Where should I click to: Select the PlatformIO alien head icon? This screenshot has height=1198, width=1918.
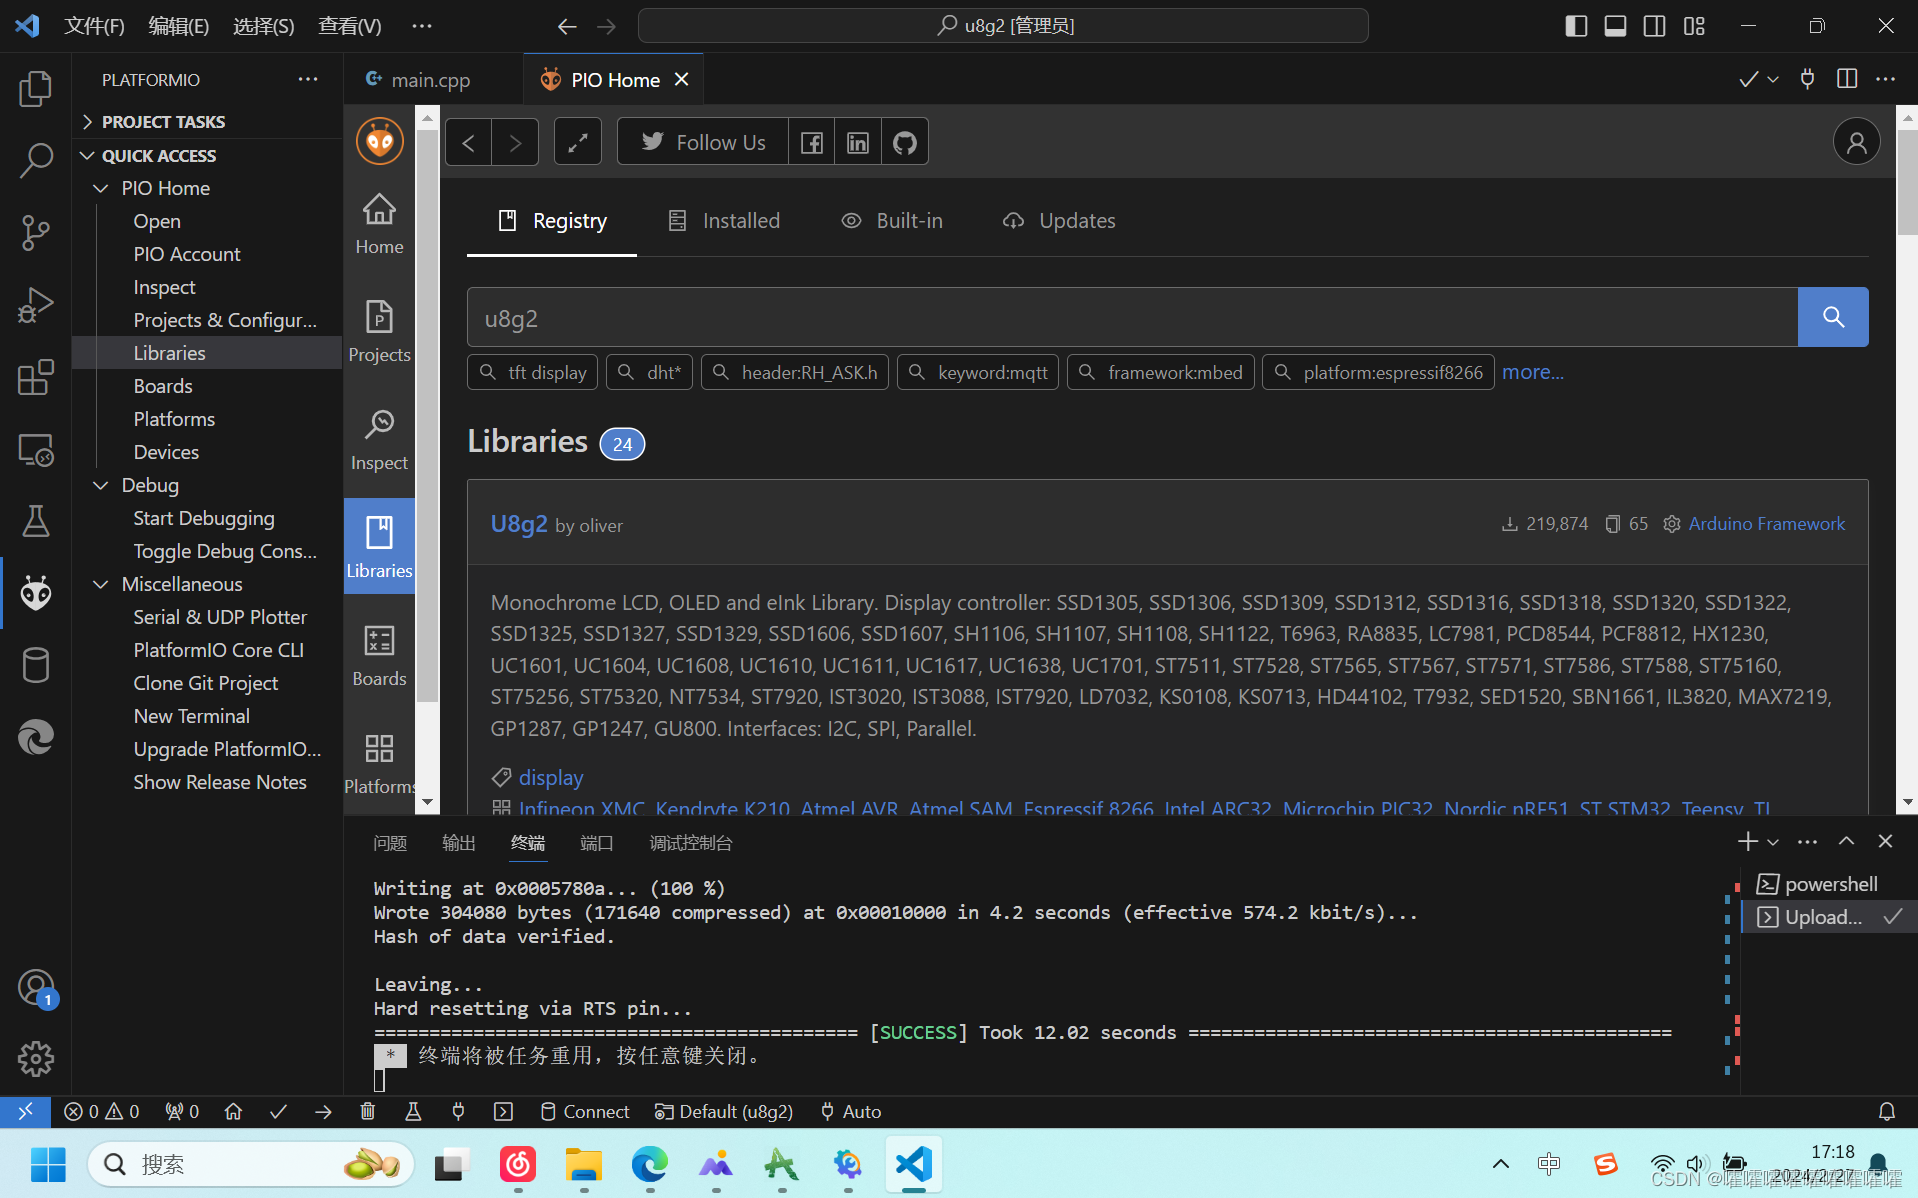pos(36,593)
